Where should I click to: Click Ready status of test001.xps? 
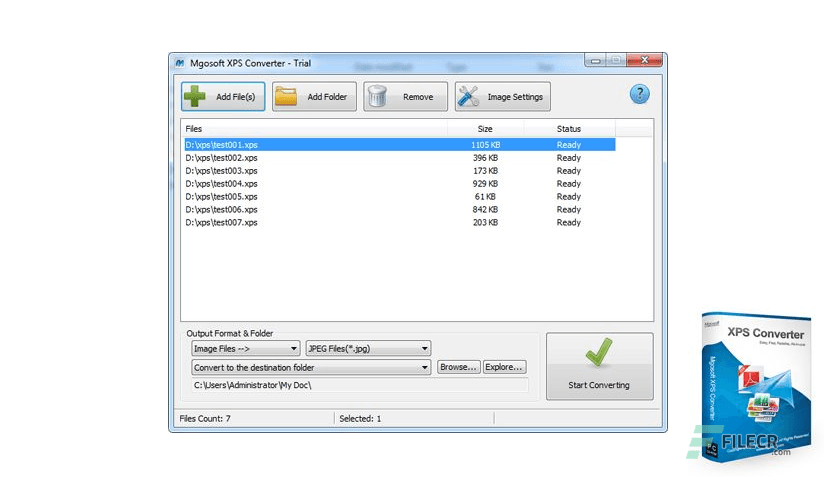(x=569, y=144)
